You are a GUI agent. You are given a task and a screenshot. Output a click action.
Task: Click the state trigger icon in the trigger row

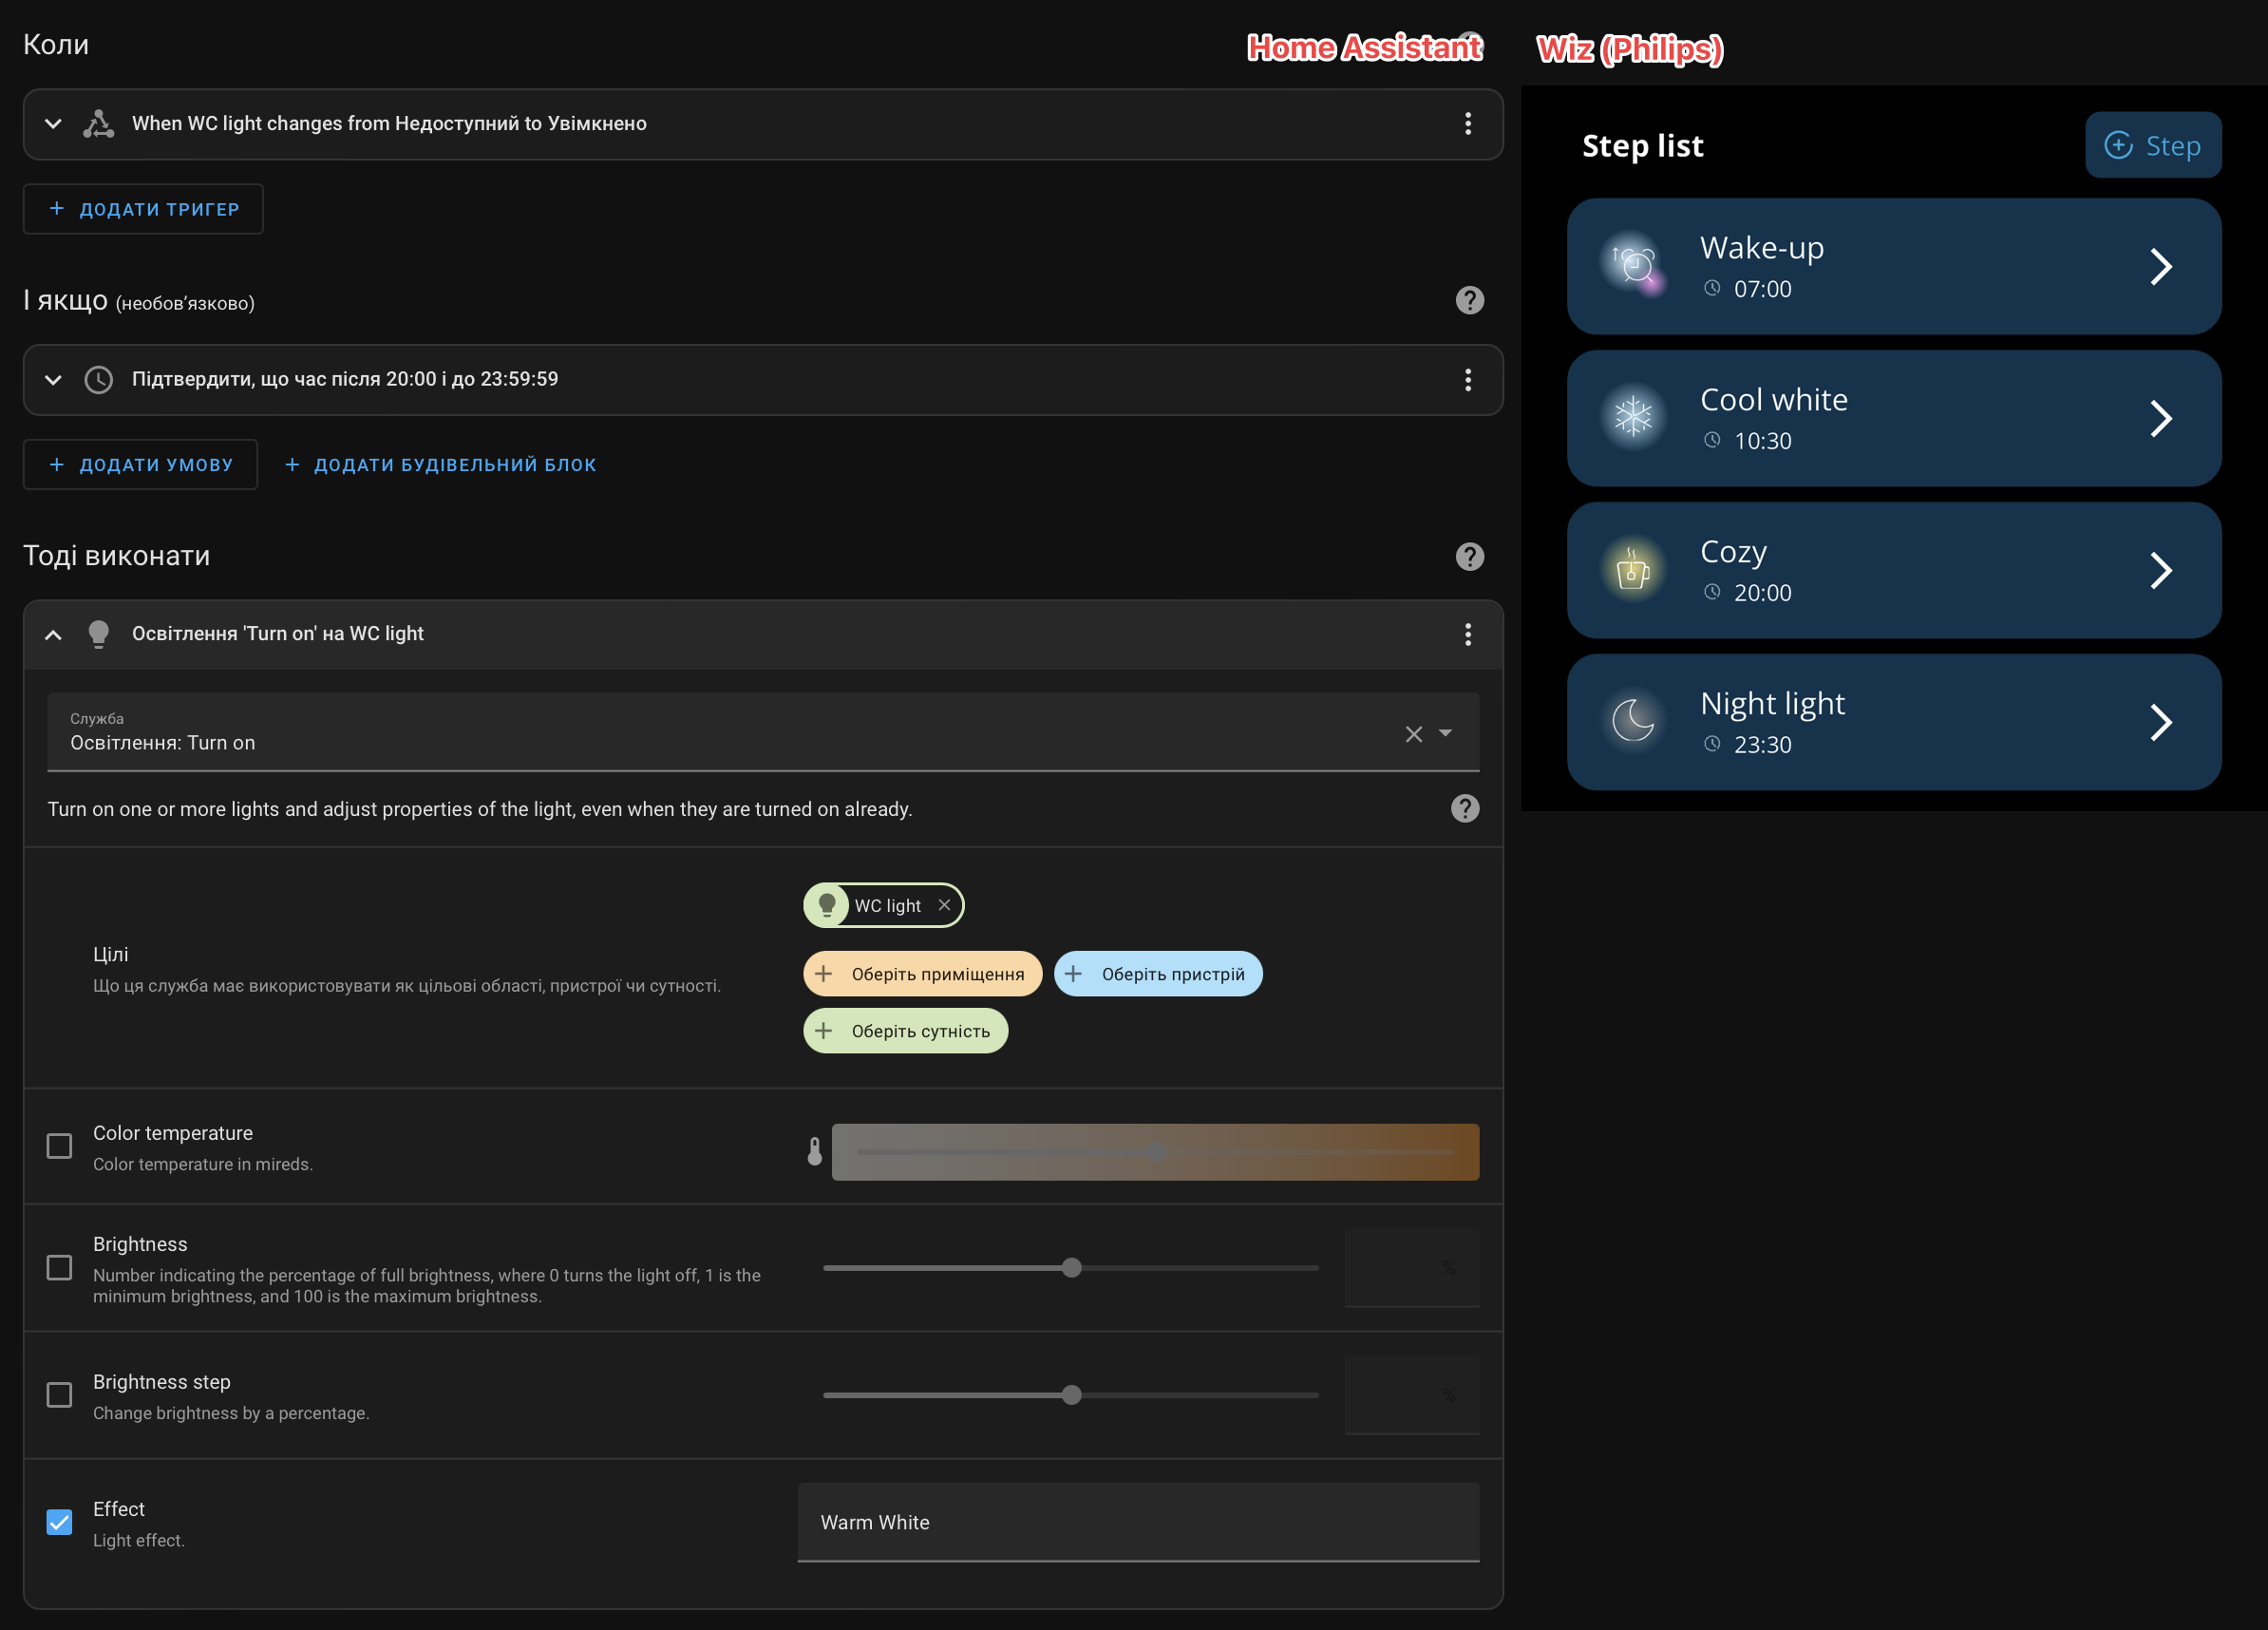click(98, 124)
